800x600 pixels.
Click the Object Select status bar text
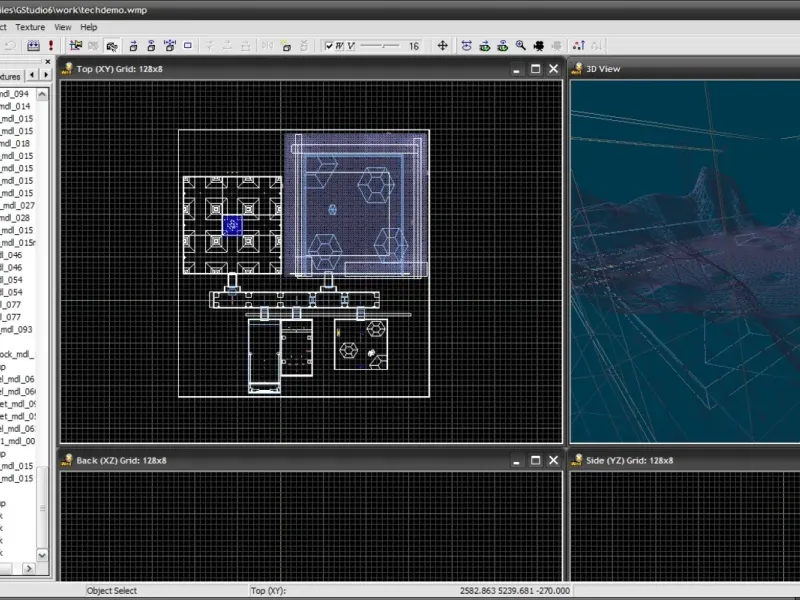click(x=112, y=590)
